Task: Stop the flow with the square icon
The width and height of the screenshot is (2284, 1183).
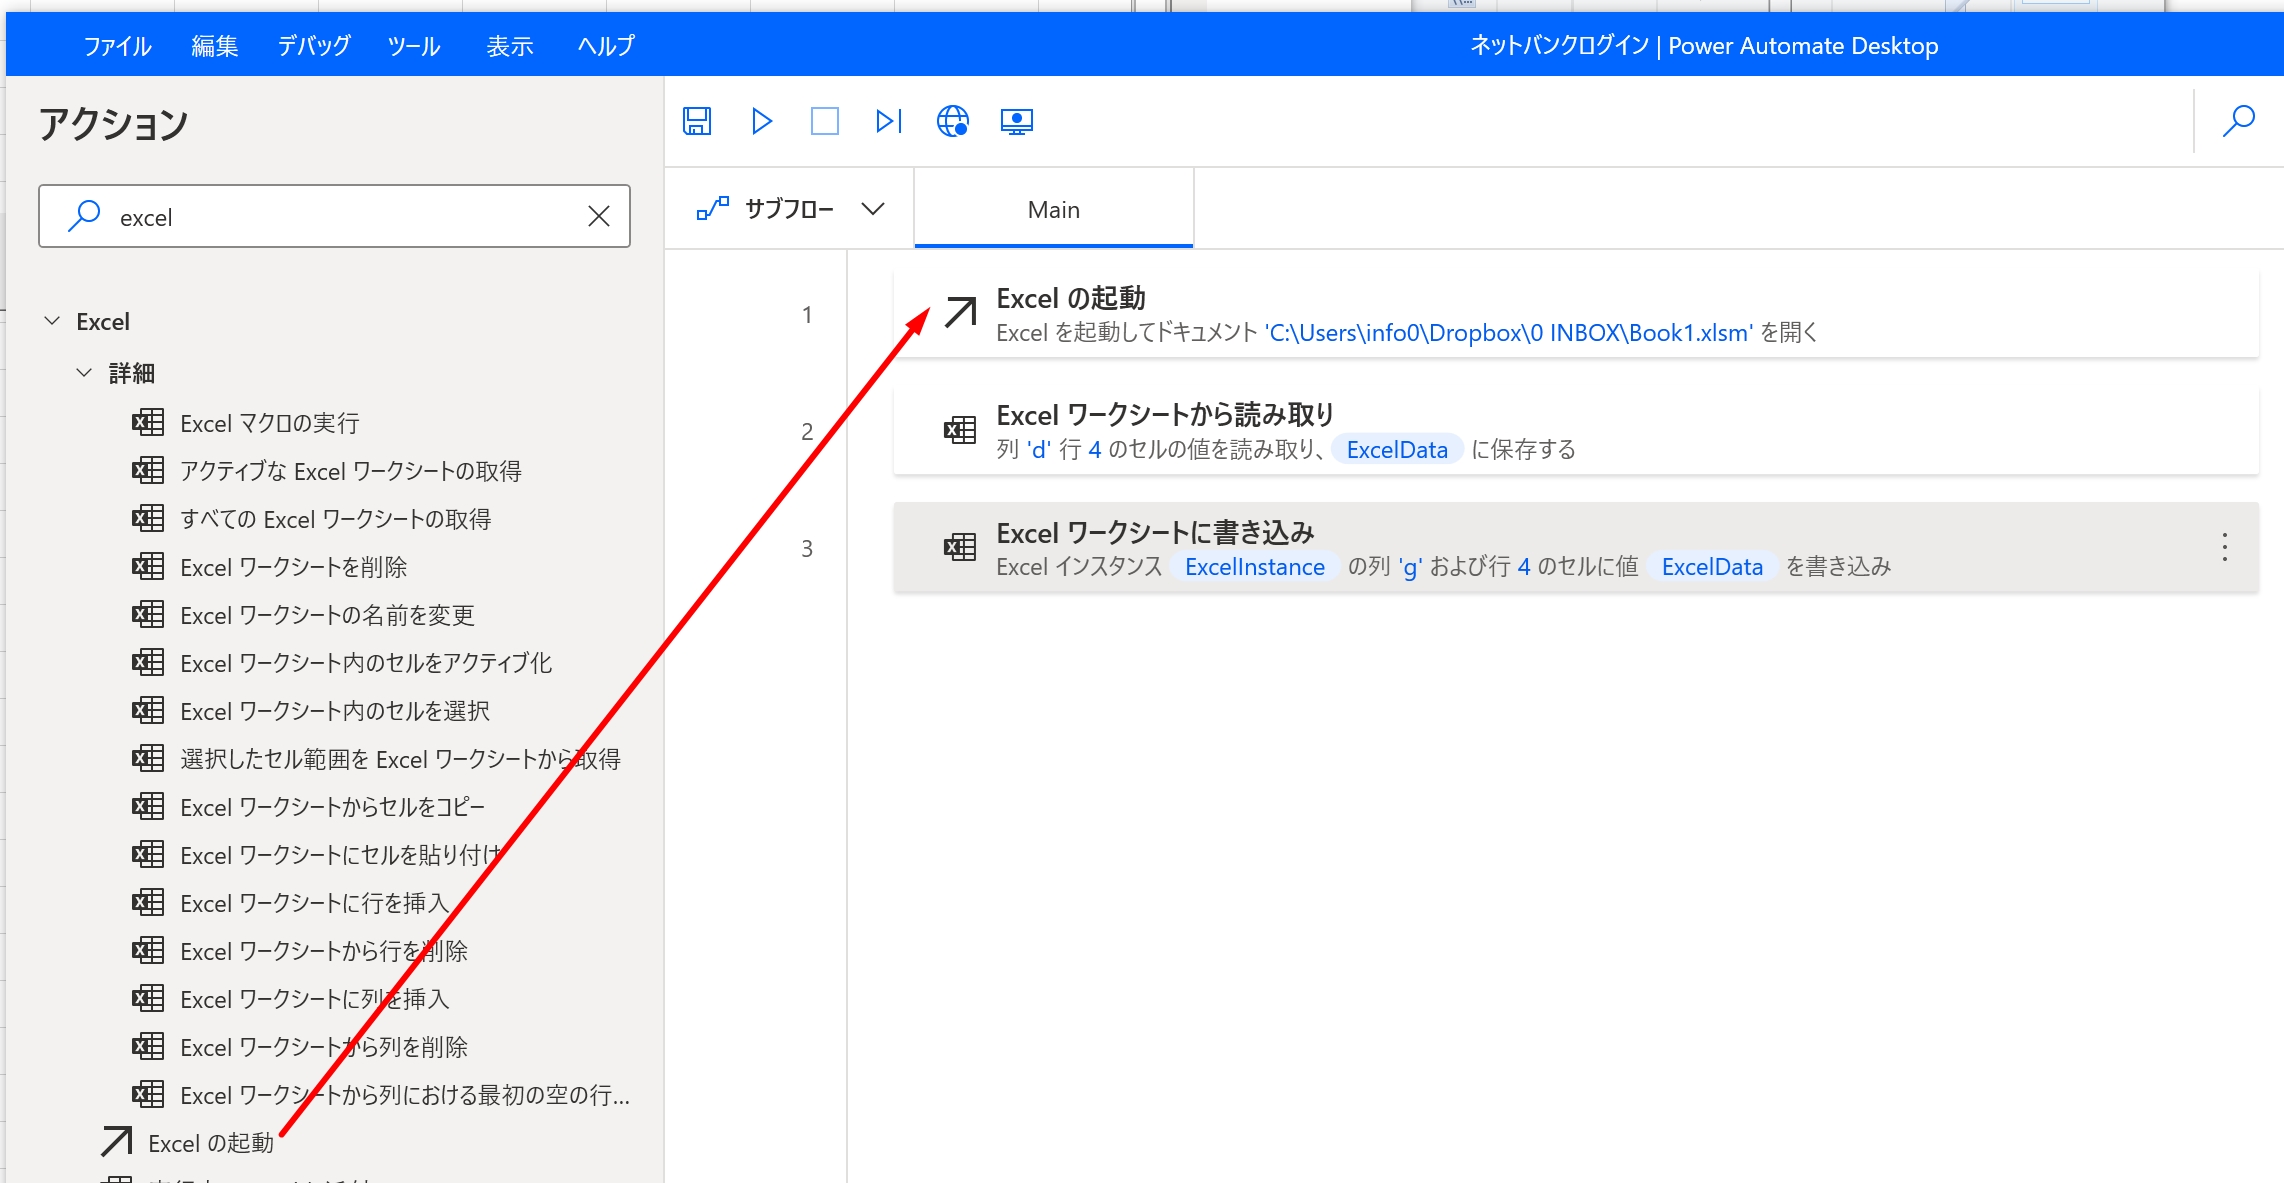Action: pyautogui.click(x=825, y=121)
